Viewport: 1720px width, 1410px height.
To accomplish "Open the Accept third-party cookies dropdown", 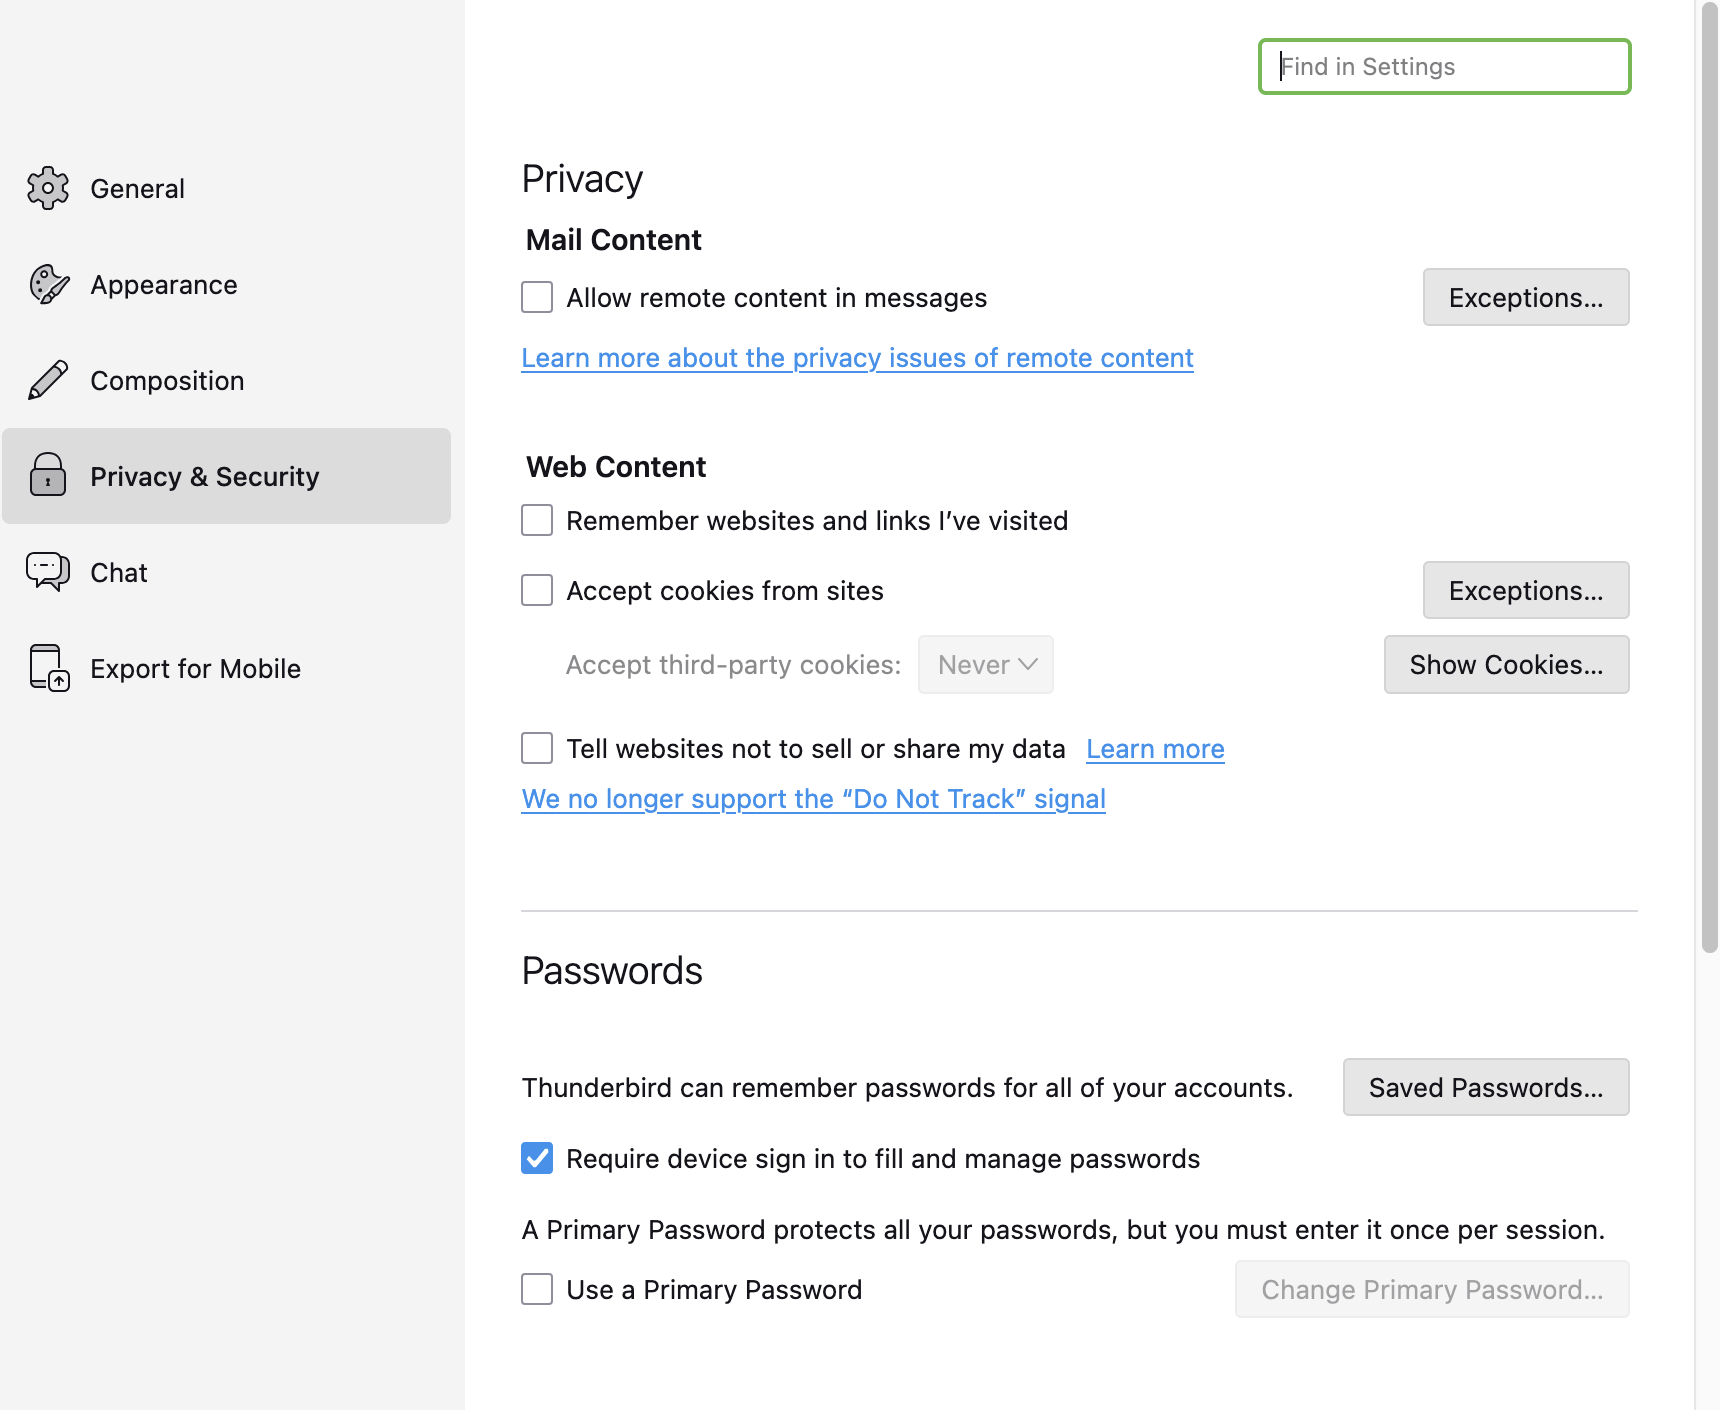I will pos(986,664).
